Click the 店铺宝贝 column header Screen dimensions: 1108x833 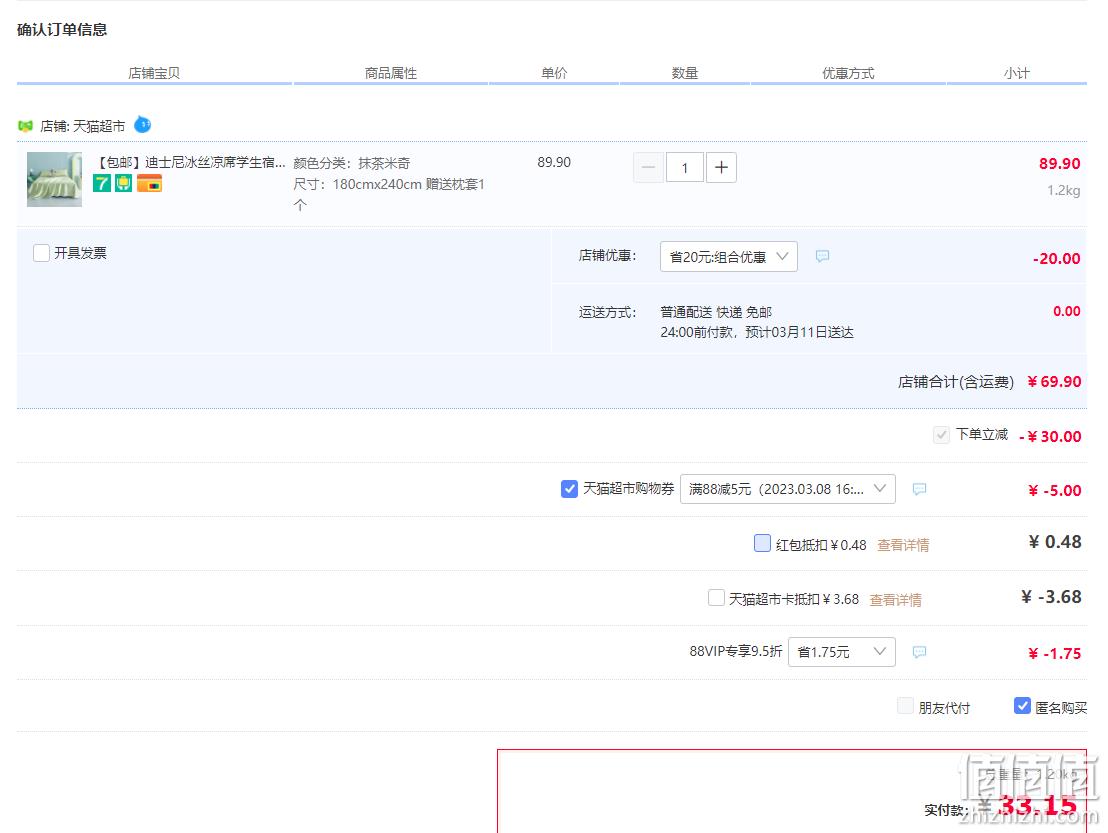coord(154,73)
